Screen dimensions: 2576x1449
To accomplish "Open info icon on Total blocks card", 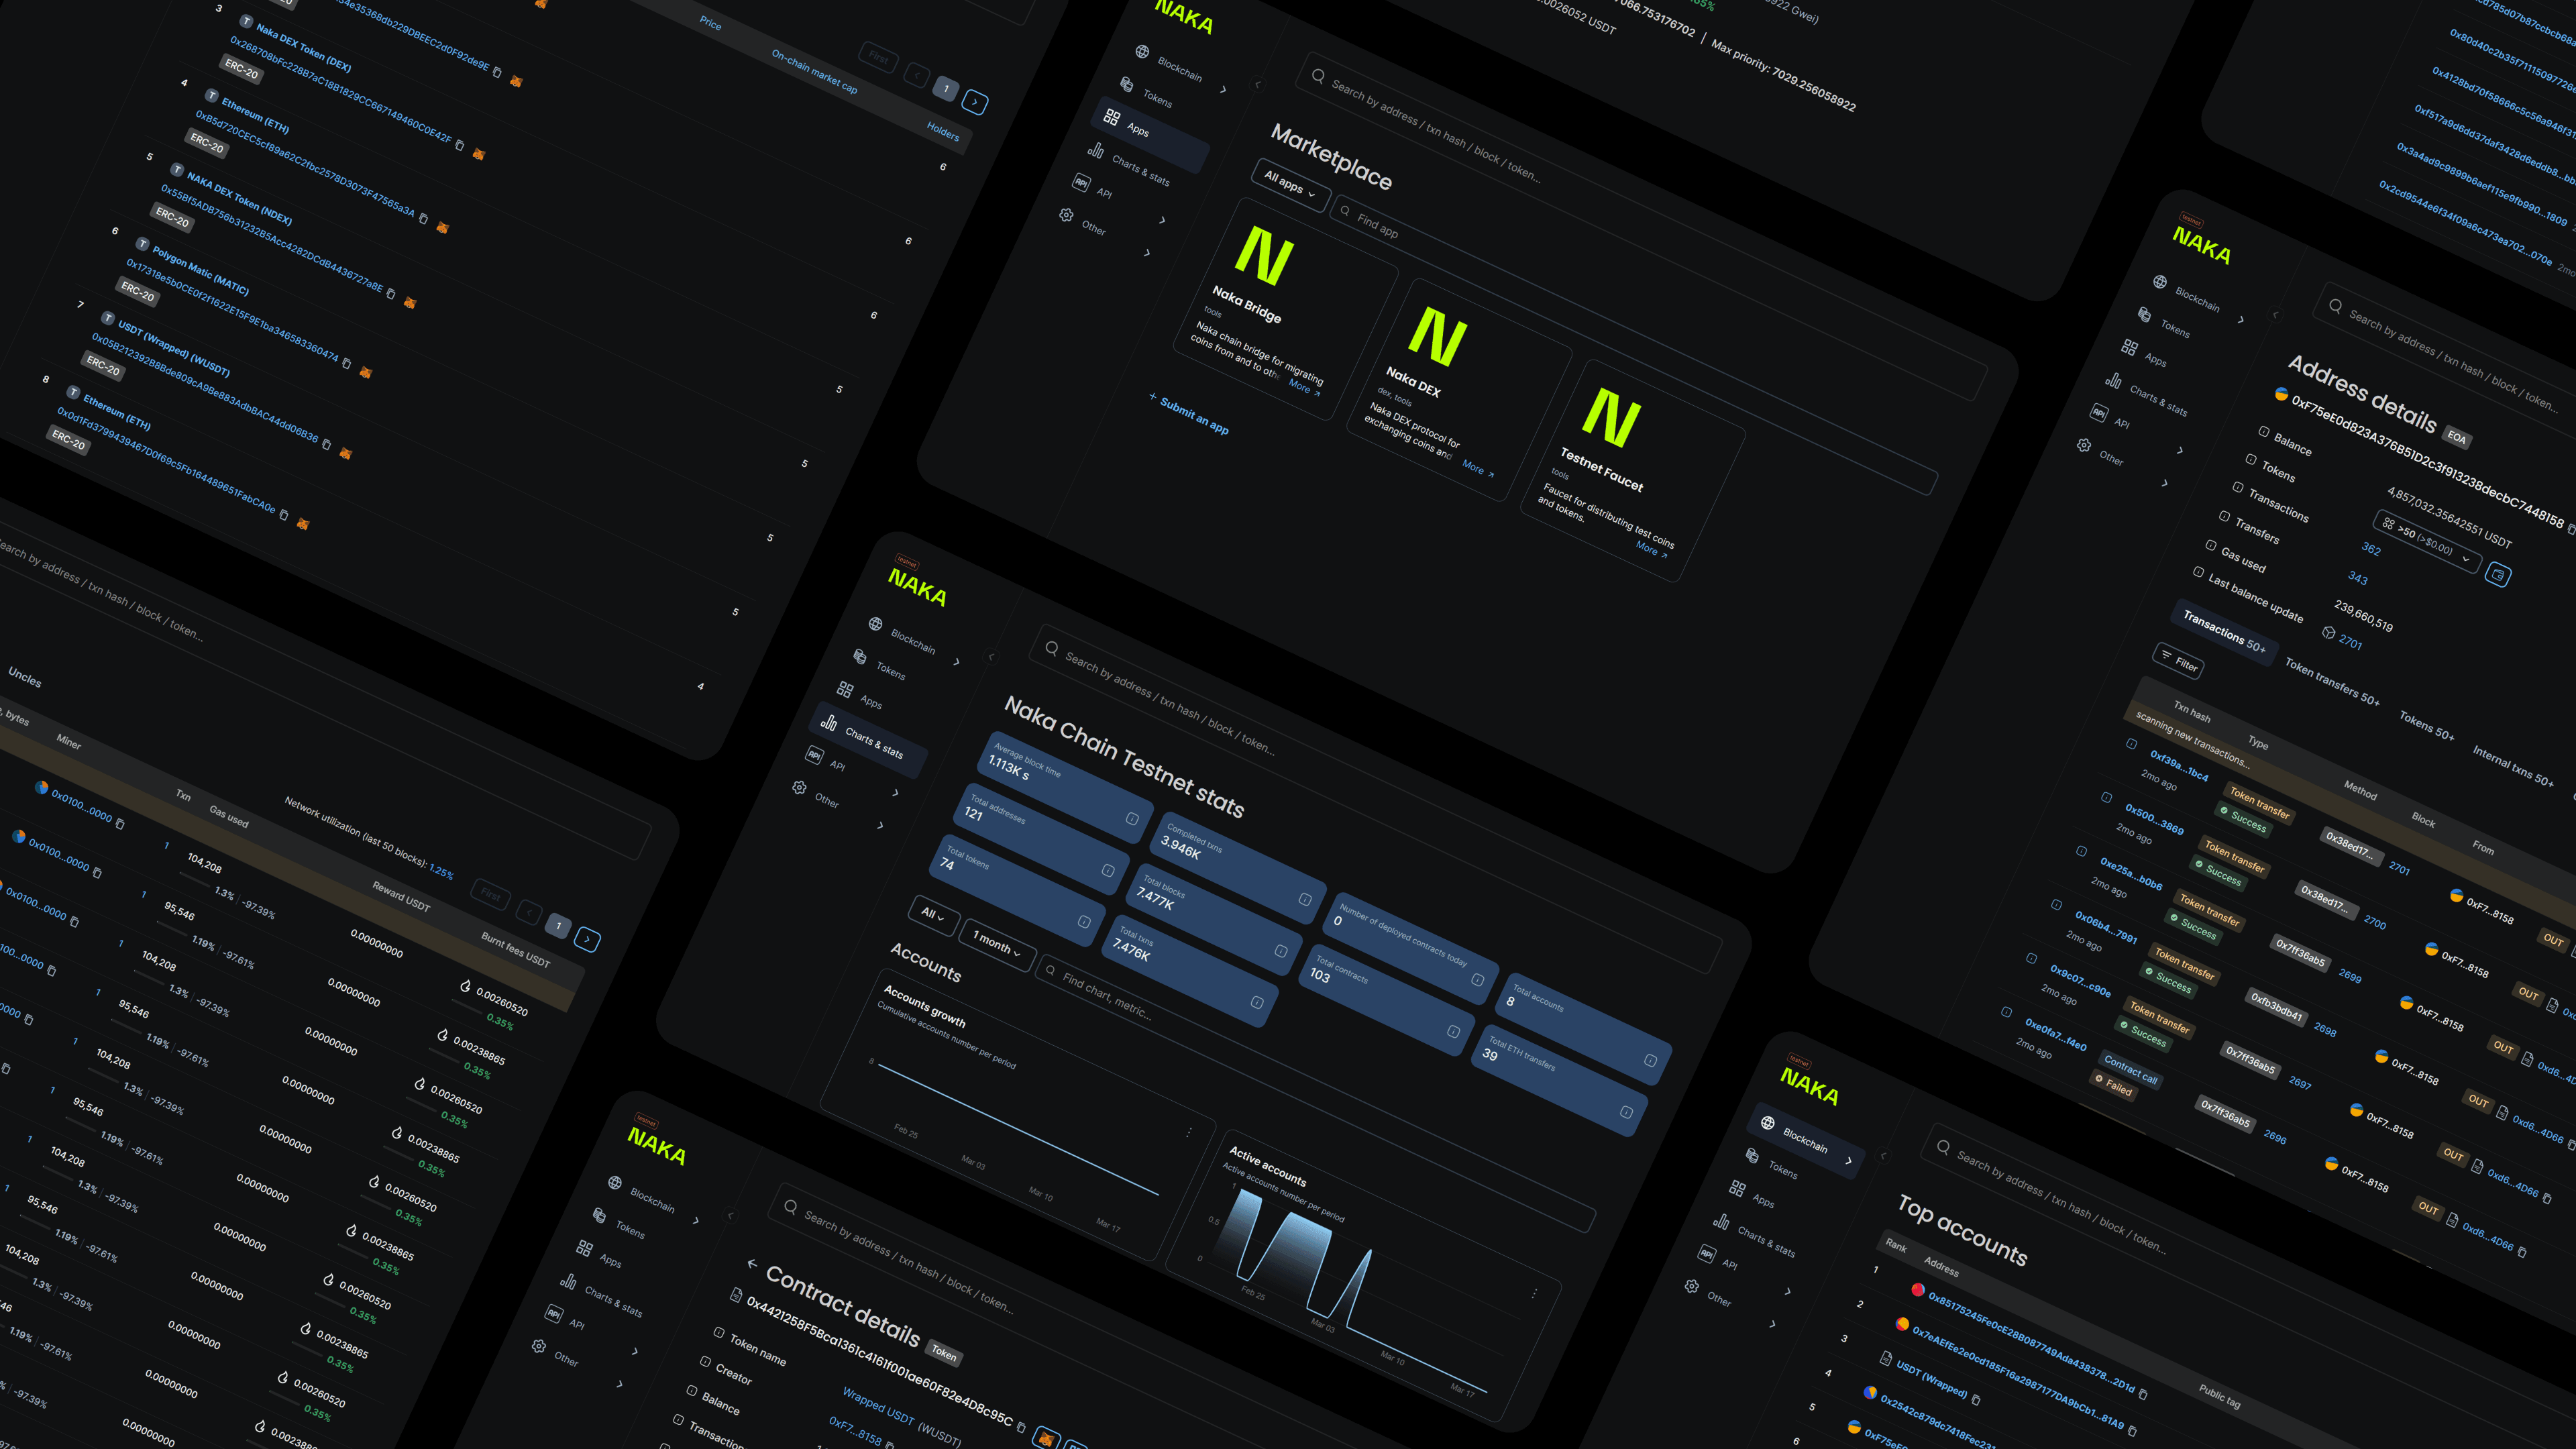I will click(x=1281, y=951).
